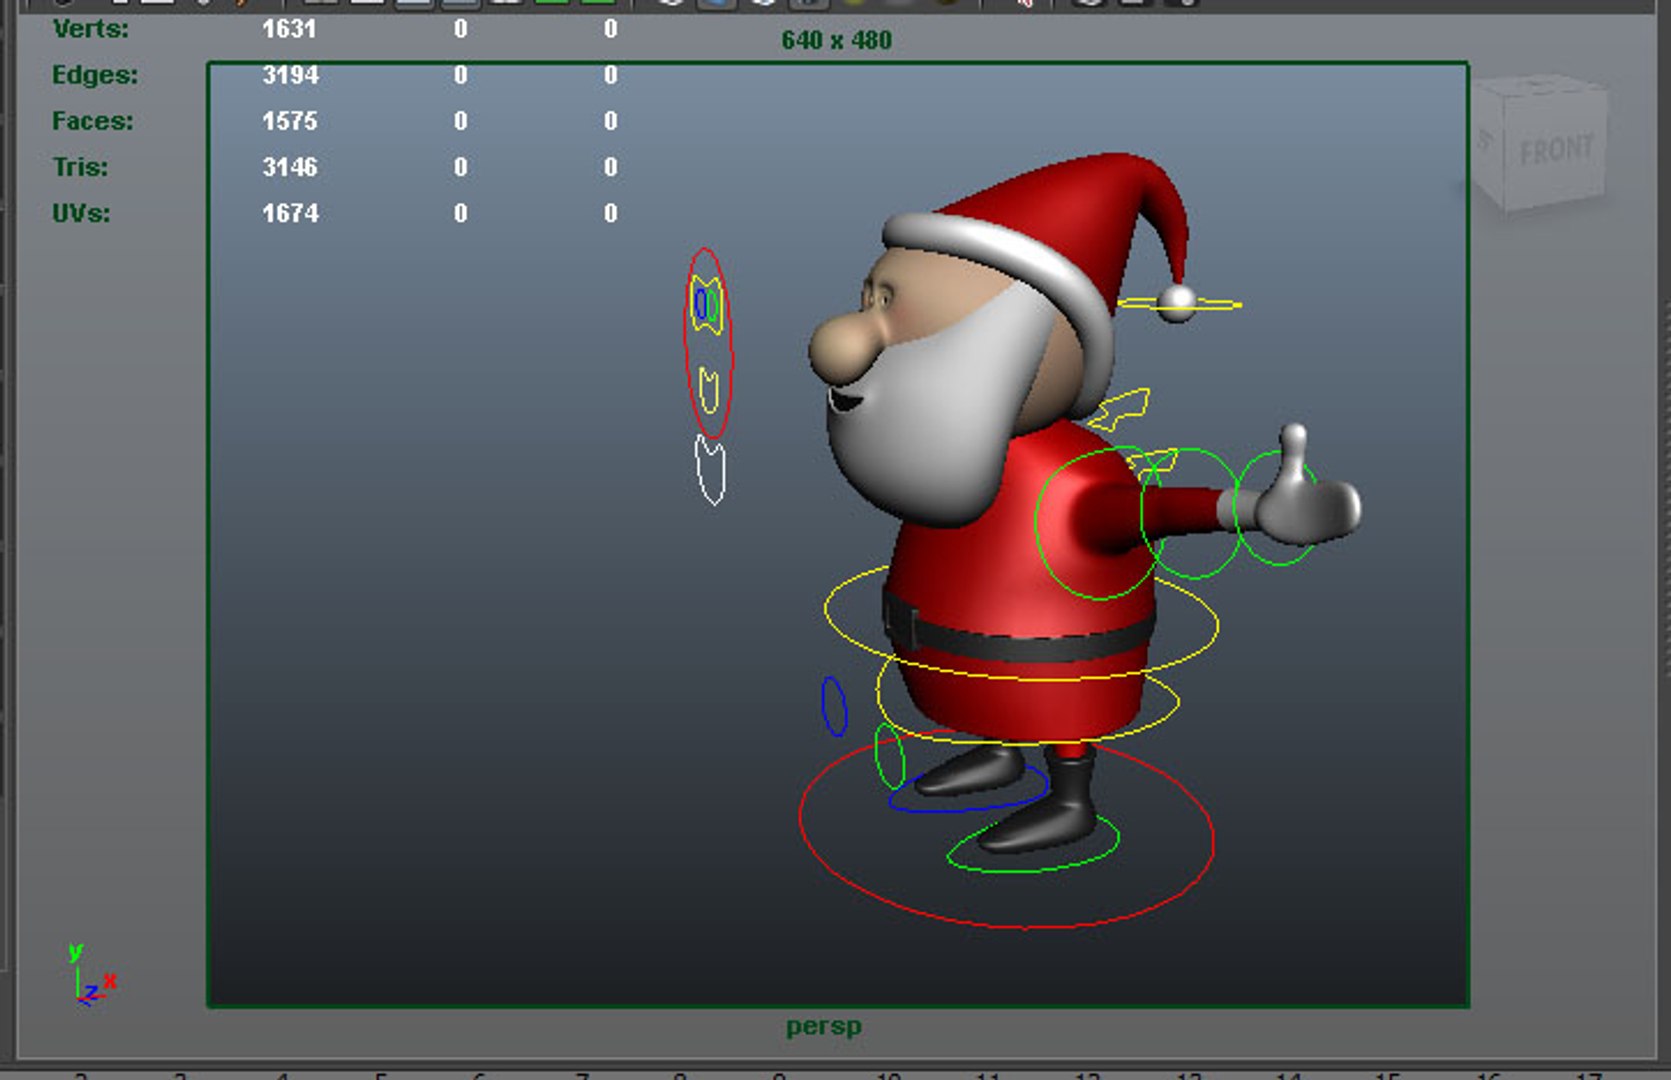Select the small blue eye control in facial panel
This screenshot has height=1080, width=1671.
tap(700, 303)
